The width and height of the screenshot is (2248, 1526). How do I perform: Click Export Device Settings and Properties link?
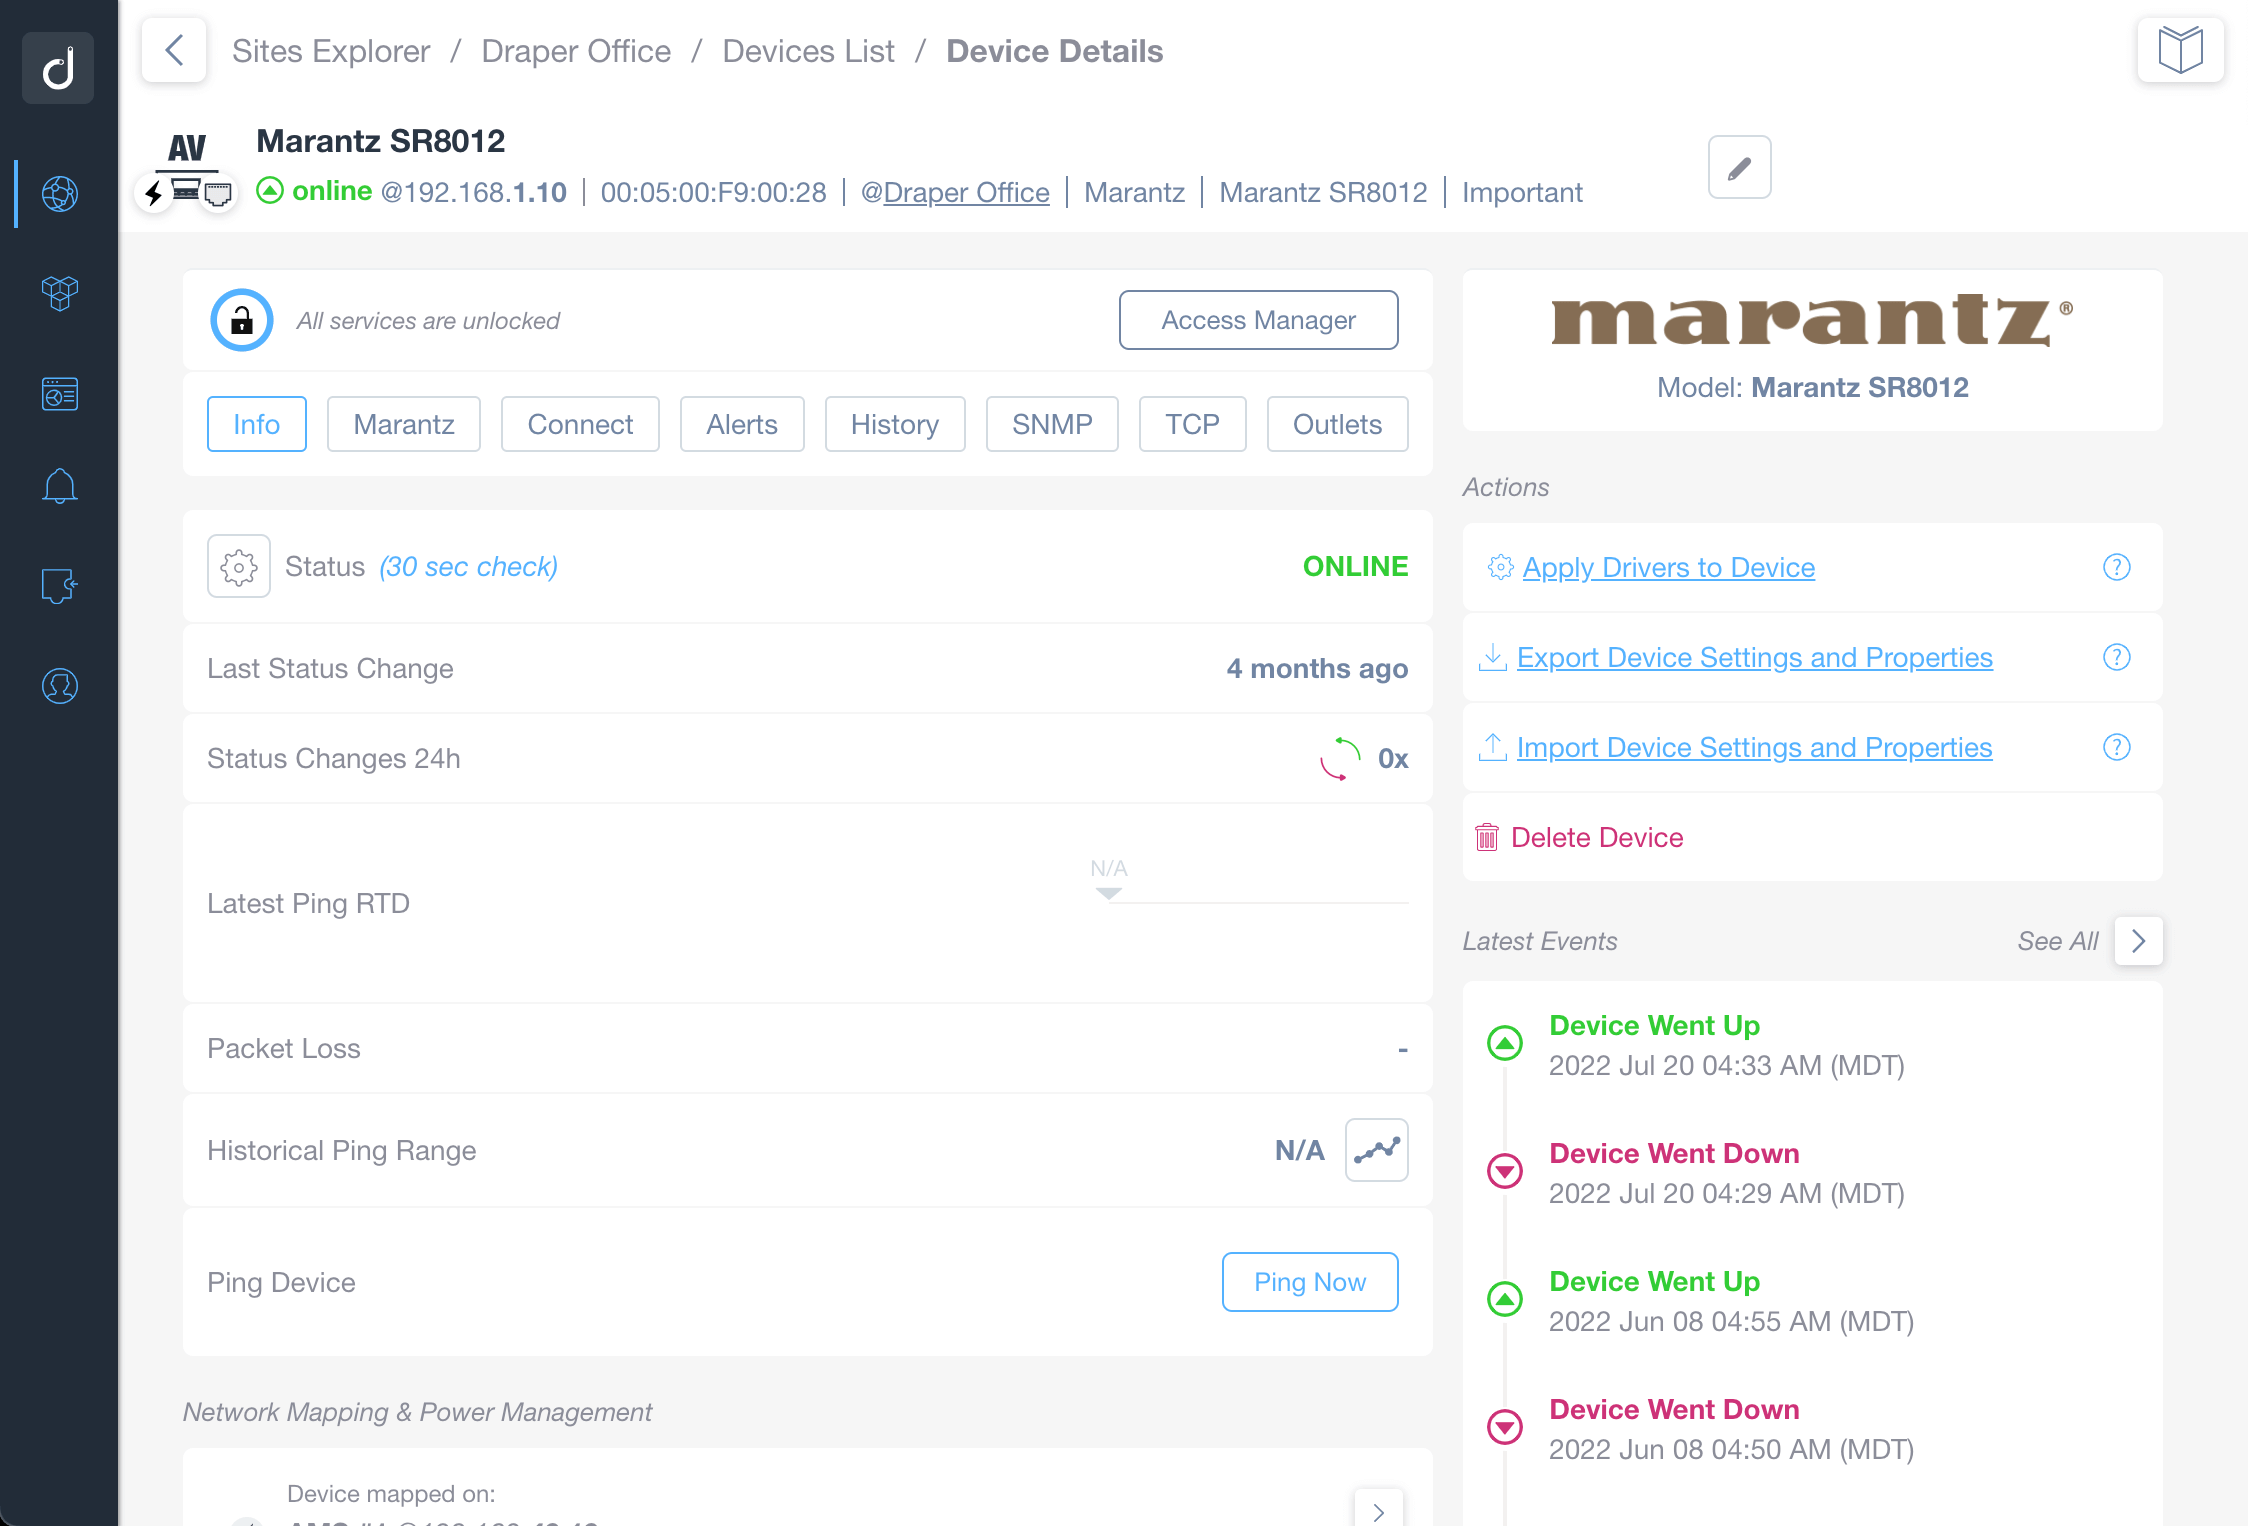click(x=1755, y=657)
